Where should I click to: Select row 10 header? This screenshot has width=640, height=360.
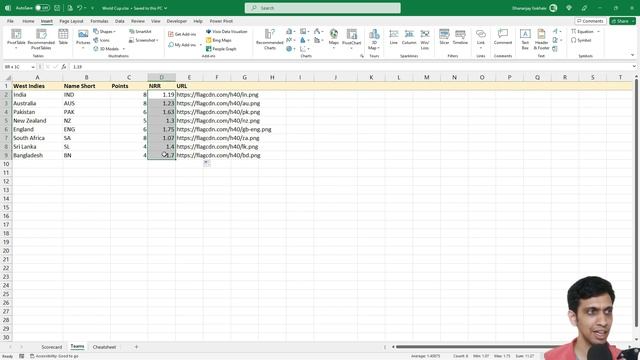point(6,164)
